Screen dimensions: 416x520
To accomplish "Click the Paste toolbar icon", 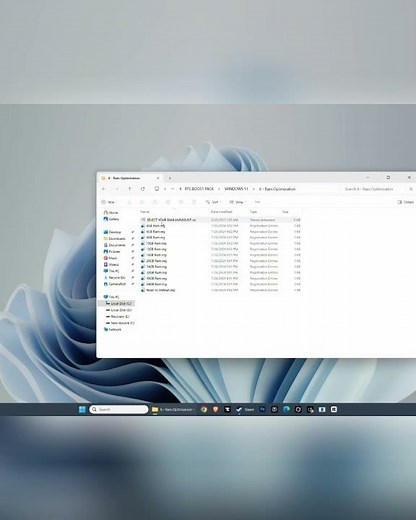I will tap(155, 202).
